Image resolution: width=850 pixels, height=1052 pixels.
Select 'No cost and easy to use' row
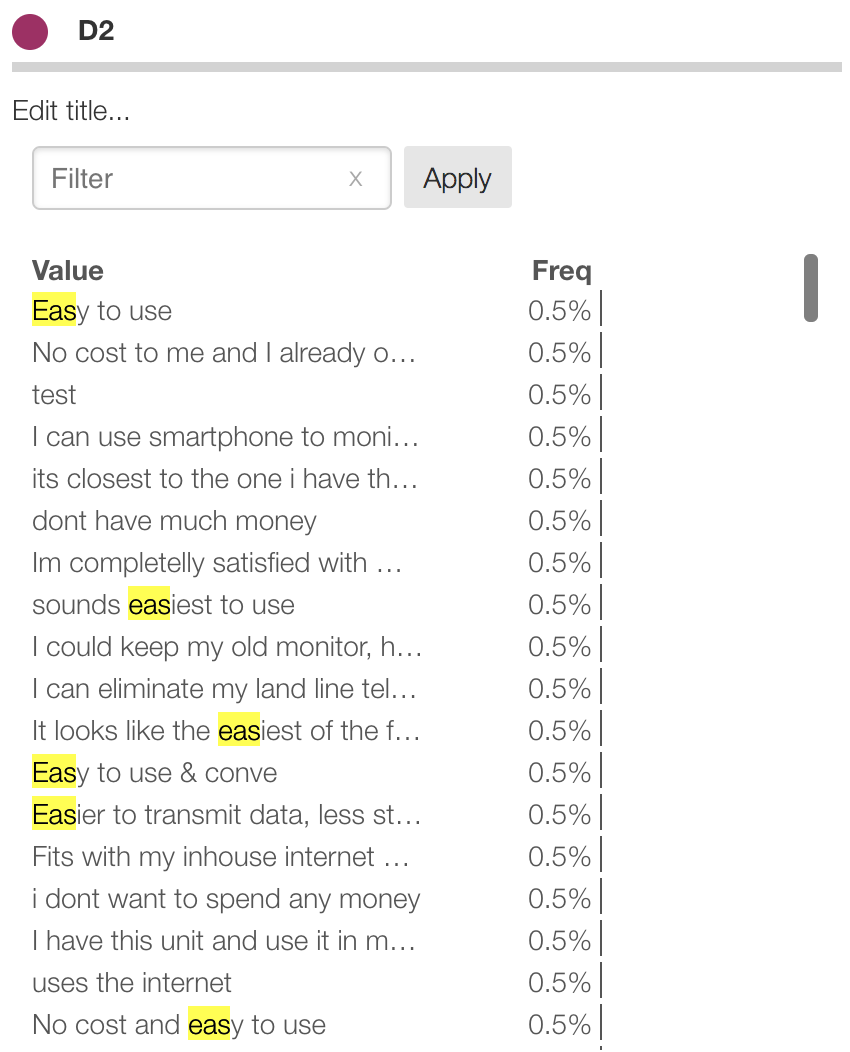tap(179, 1025)
